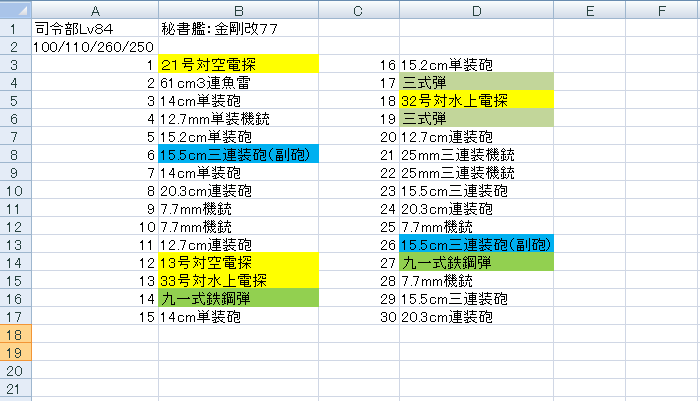
Task: Select column C header
Action: (x=359, y=10)
